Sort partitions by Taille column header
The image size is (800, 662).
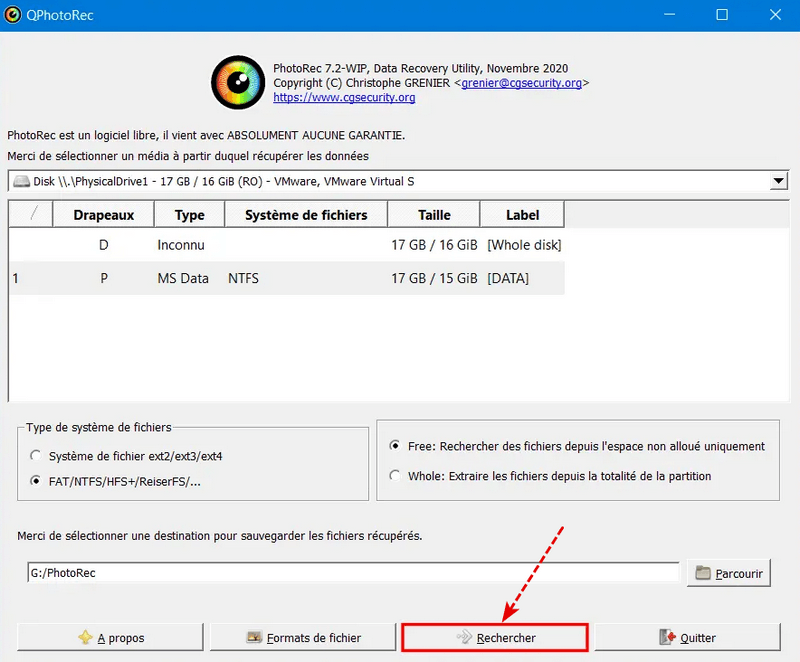coord(434,215)
